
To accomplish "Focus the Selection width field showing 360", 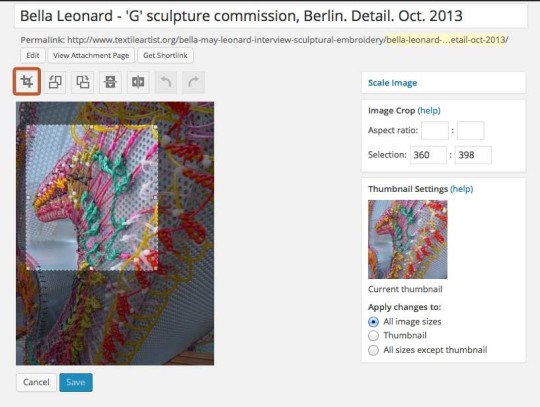I will click(x=428, y=155).
